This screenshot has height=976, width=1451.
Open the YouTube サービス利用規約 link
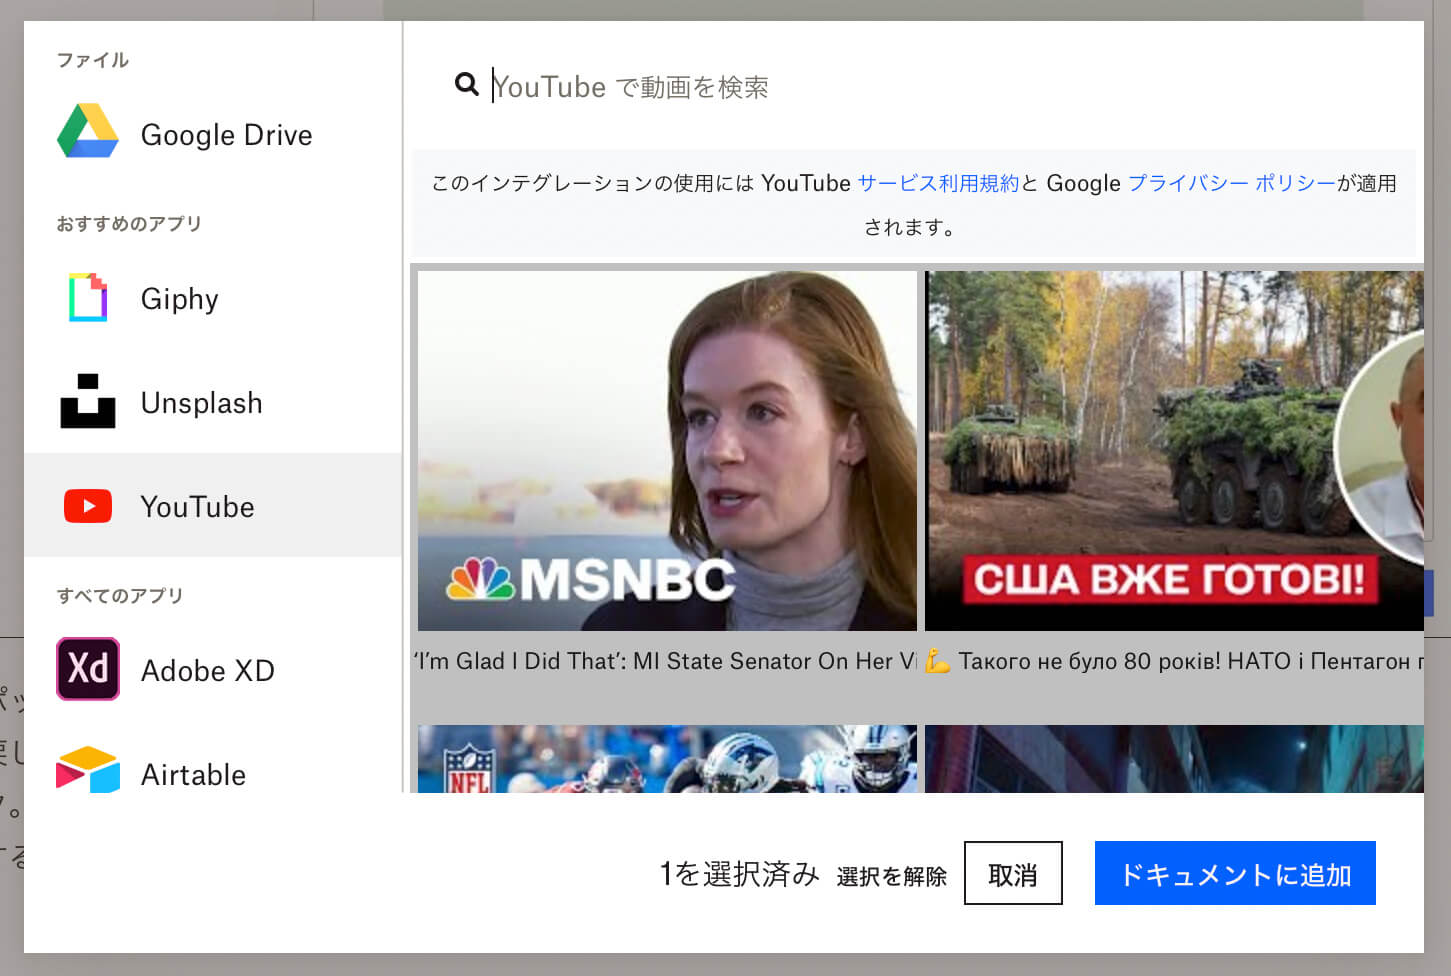point(938,183)
